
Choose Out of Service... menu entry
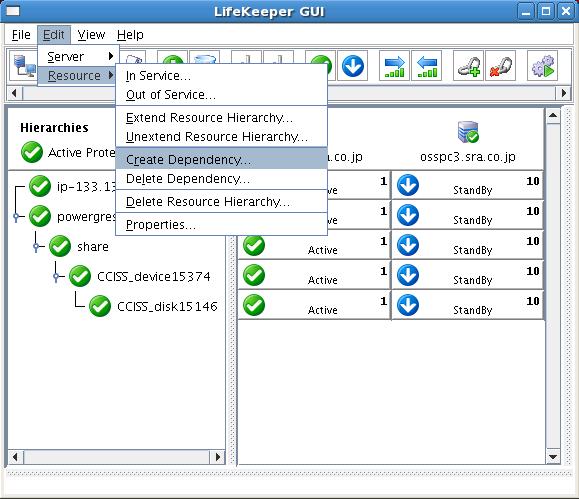click(222, 95)
